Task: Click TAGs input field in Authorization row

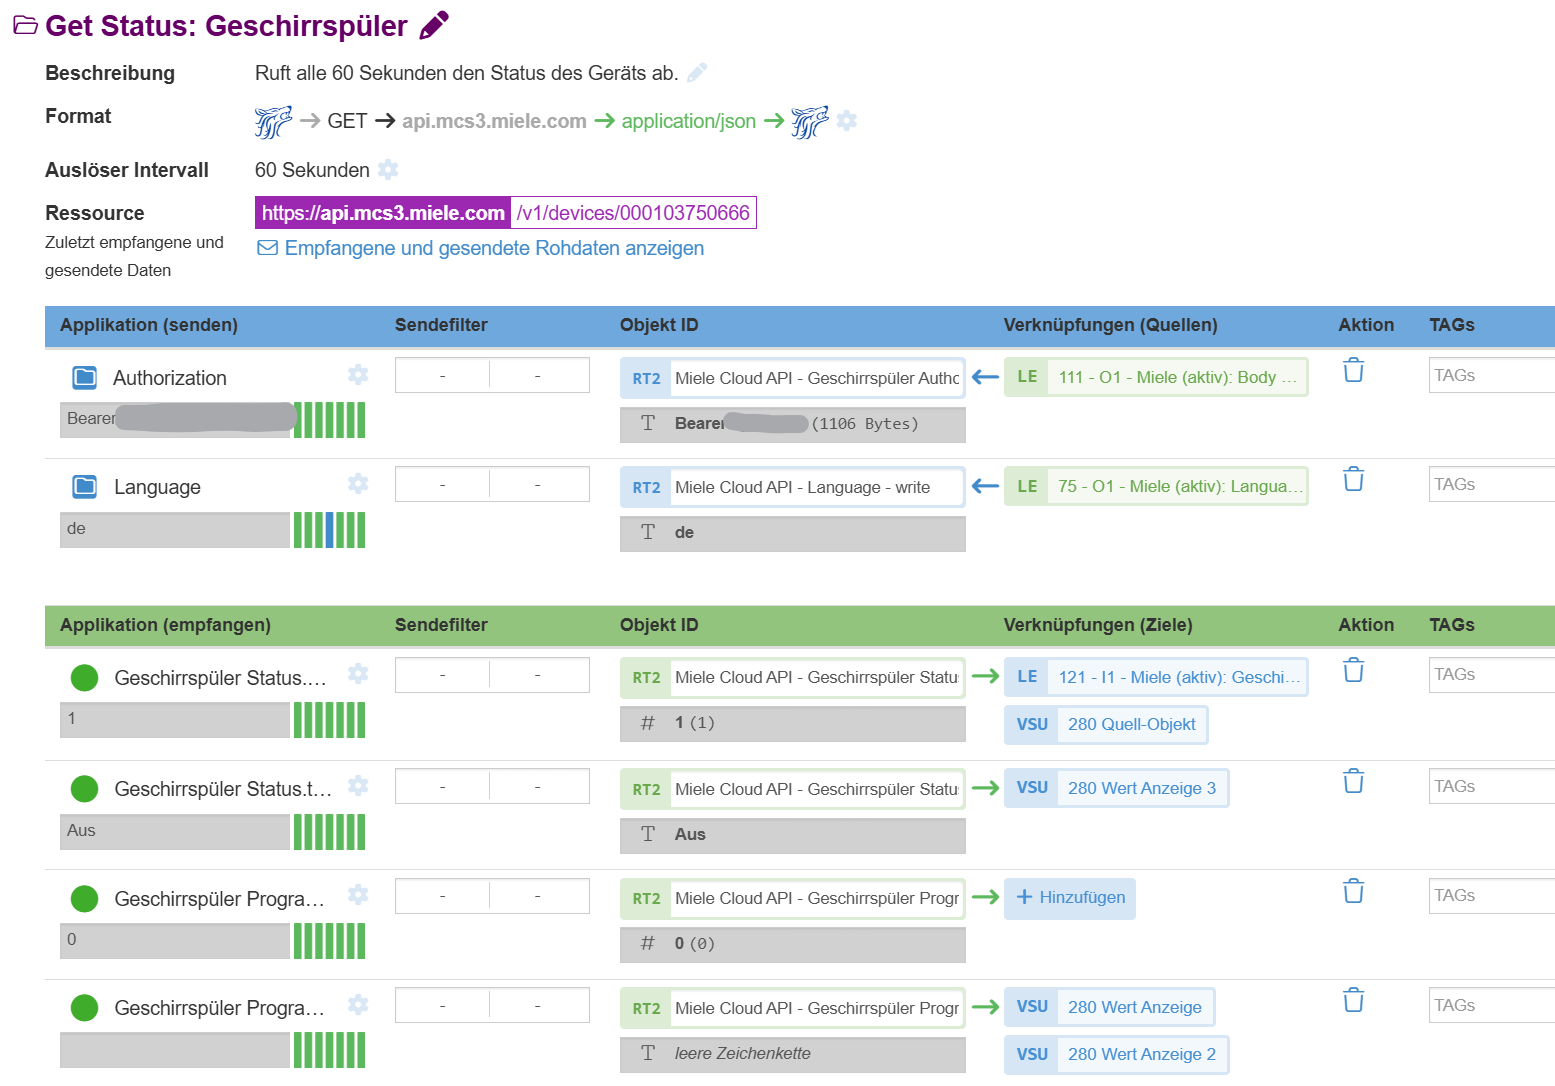Action: [x=1490, y=376]
